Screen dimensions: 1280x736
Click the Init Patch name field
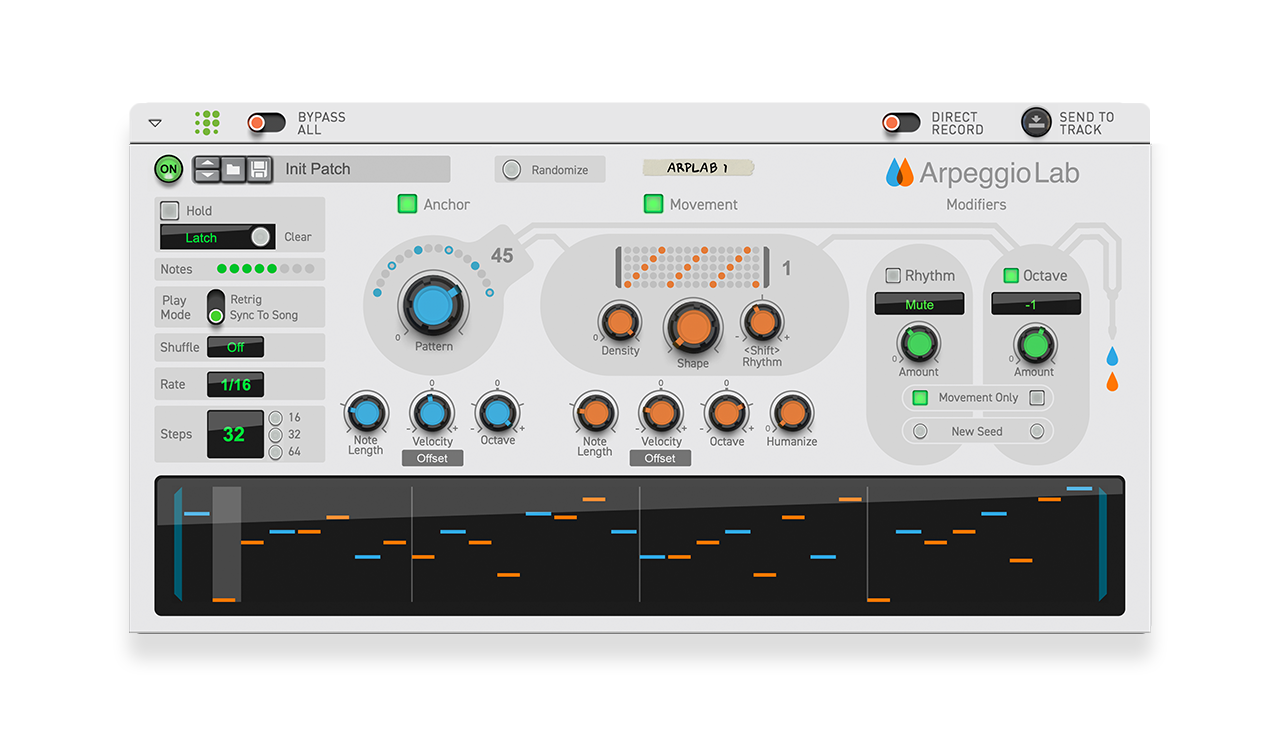pos(360,169)
